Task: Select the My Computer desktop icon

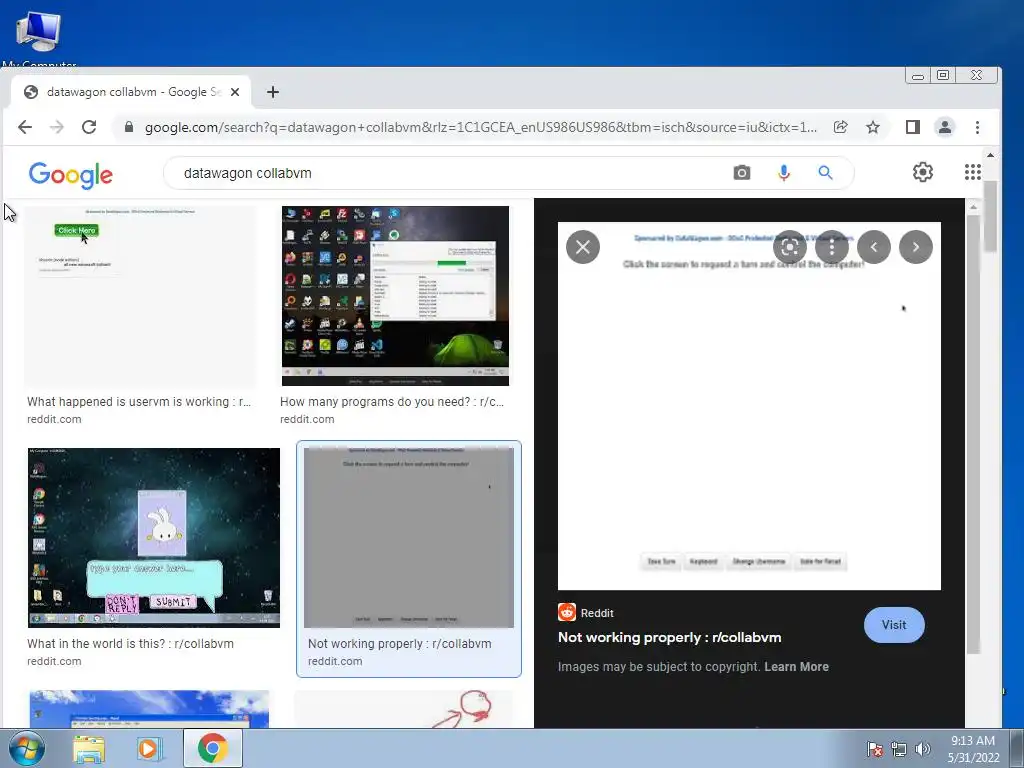Action: point(39,39)
